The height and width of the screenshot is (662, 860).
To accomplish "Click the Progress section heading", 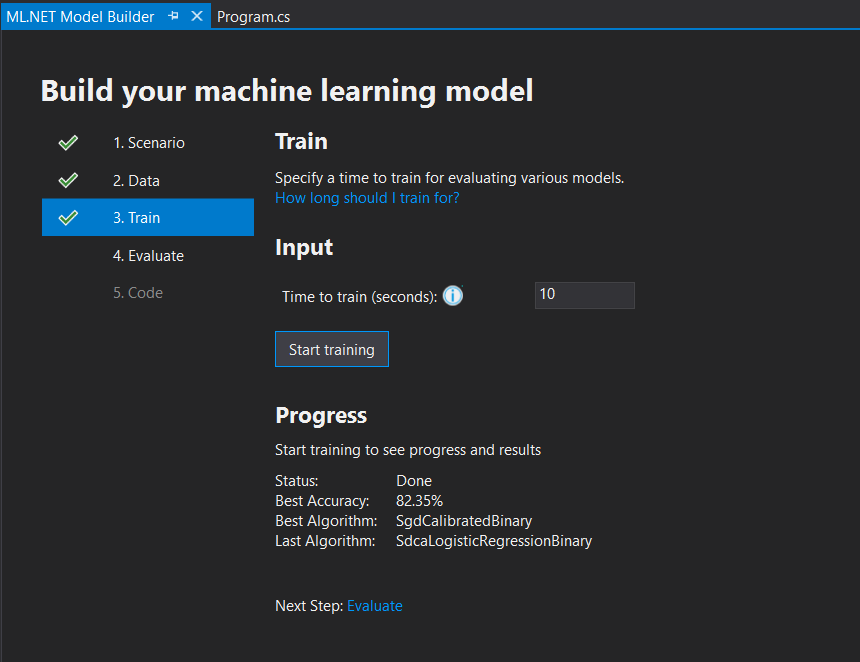I will pyautogui.click(x=321, y=415).
